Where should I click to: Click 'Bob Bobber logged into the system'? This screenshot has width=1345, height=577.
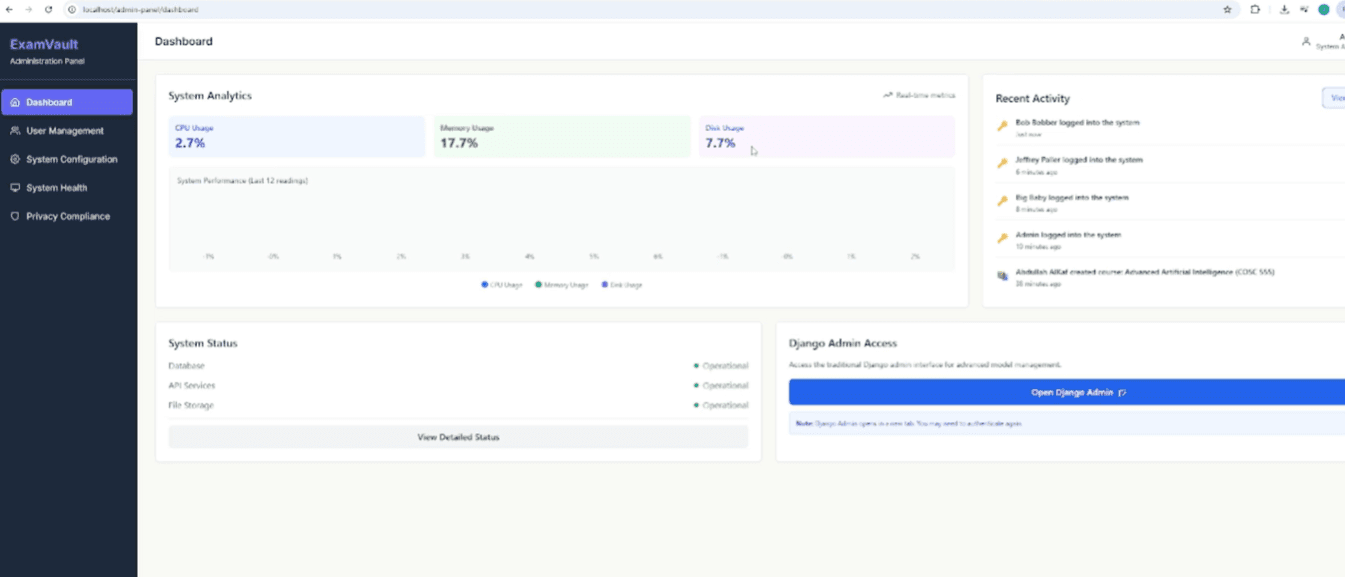tap(1077, 122)
